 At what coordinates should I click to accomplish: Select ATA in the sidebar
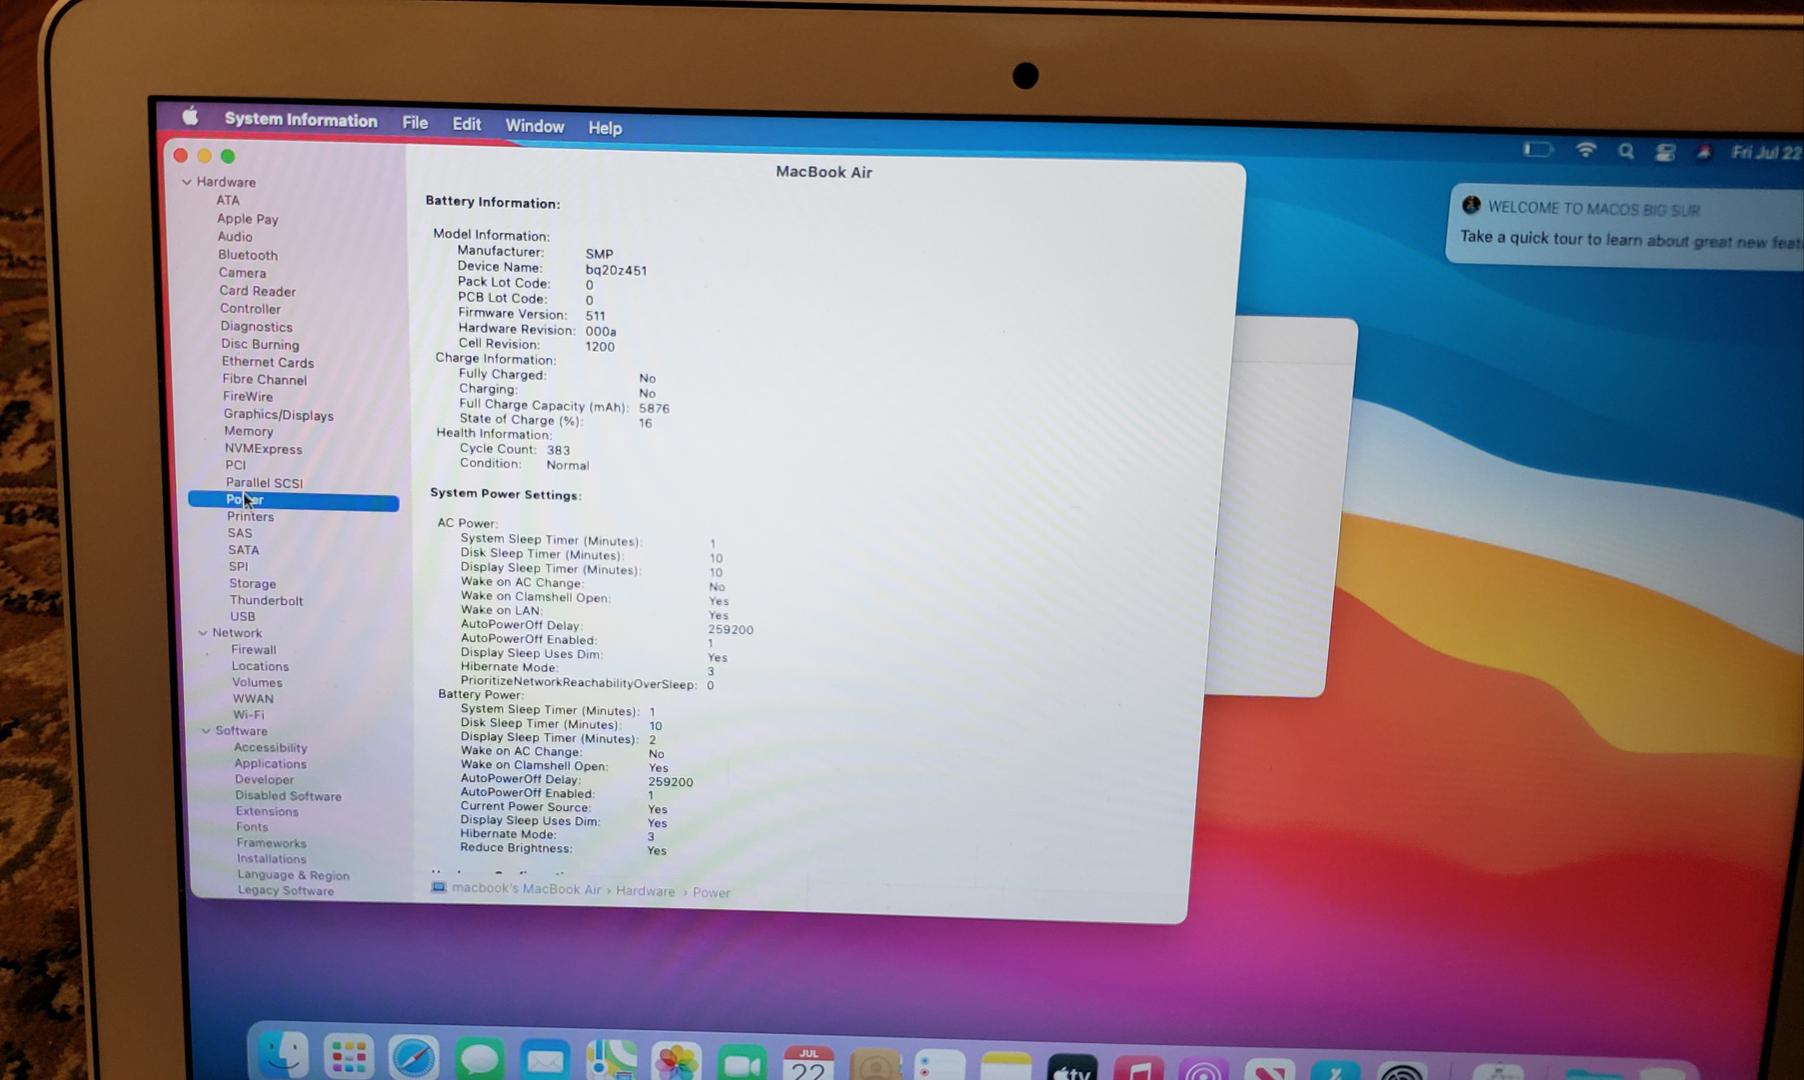(x=228, y=200)
